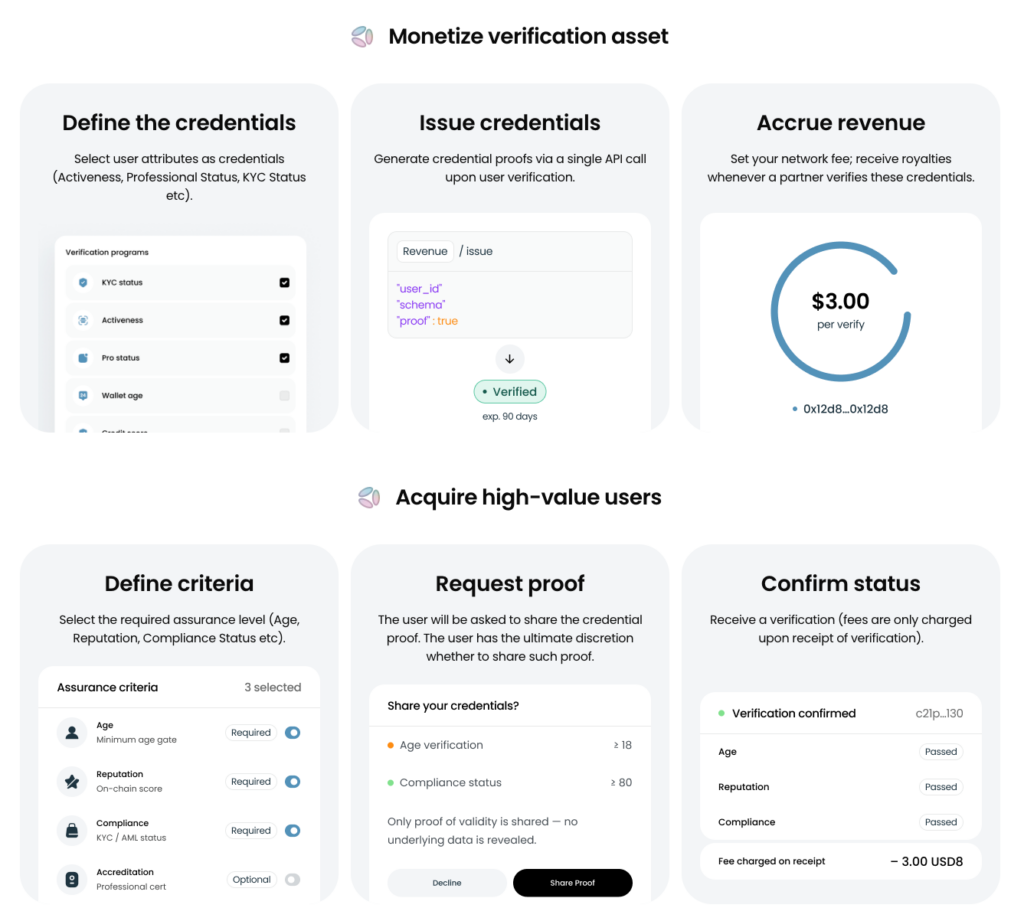Click the Reputation star icon
Image resolution: width=1024 pixels, height=921 pixels.
(72, 781)
